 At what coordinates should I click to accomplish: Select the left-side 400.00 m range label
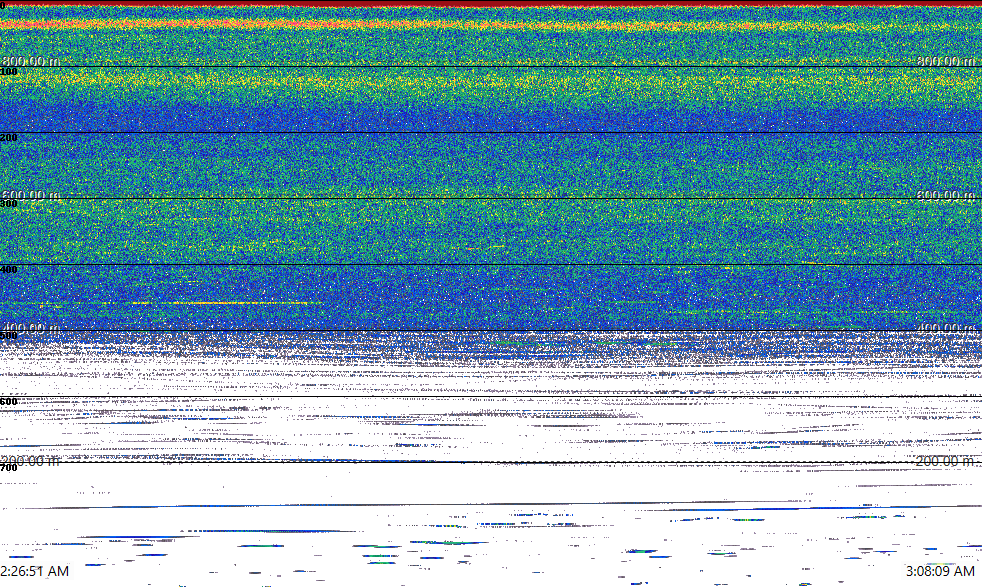tap(31, 328)
